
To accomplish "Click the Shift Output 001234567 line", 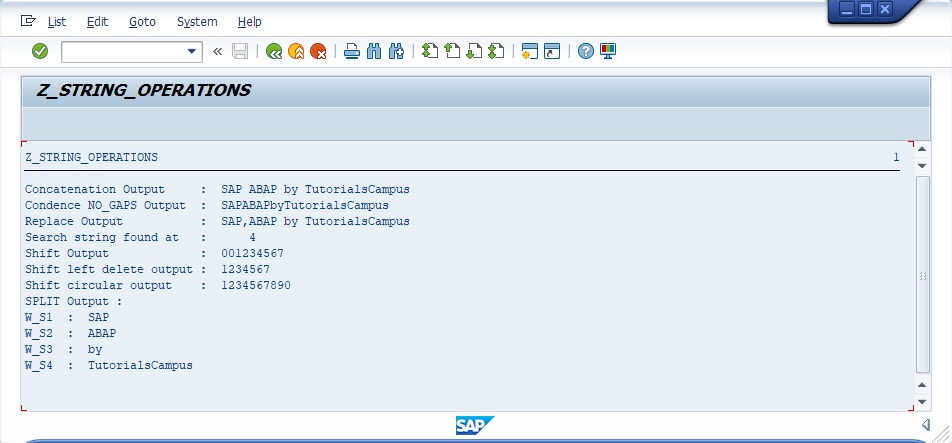I will (154, 253).
